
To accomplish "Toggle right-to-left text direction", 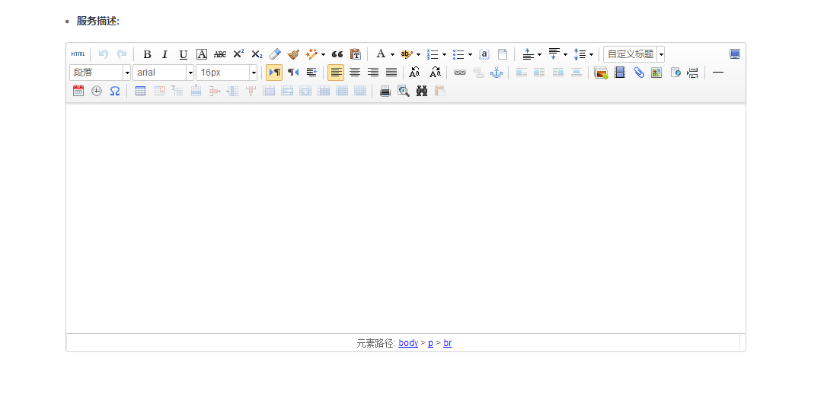I will point(293,72).
